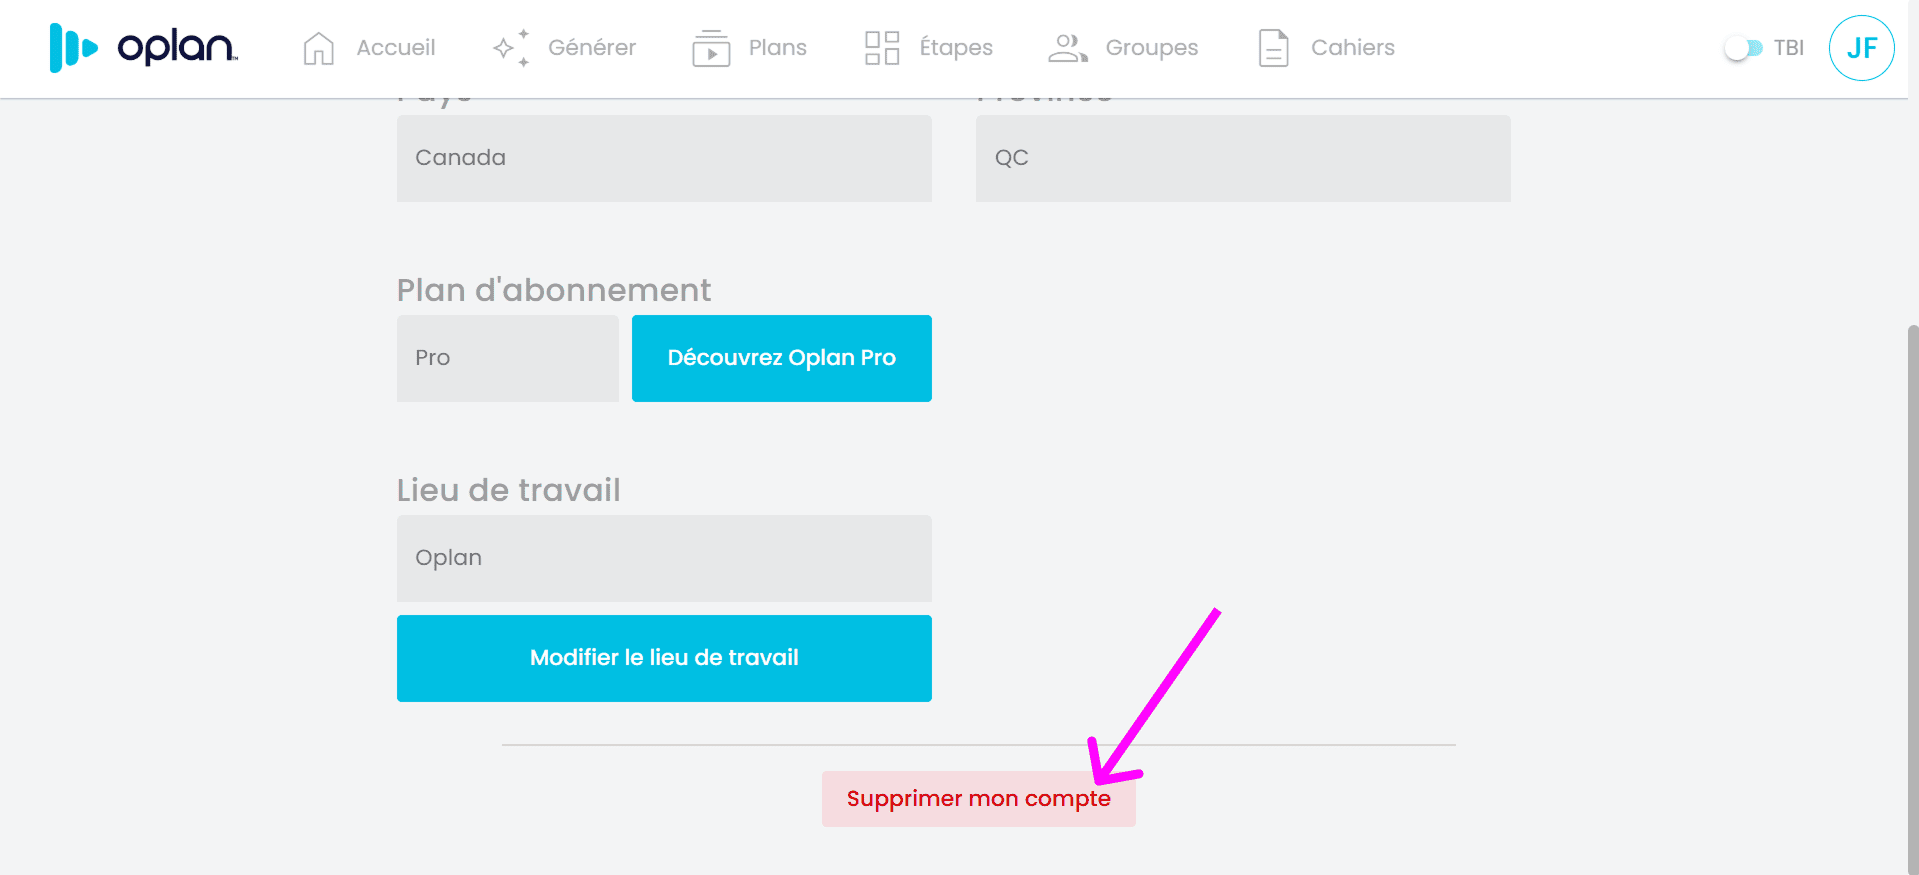Screen dimensions: 1919x875
Task: Click Découvrez Oplan Pro button
Action: (782, 358)
